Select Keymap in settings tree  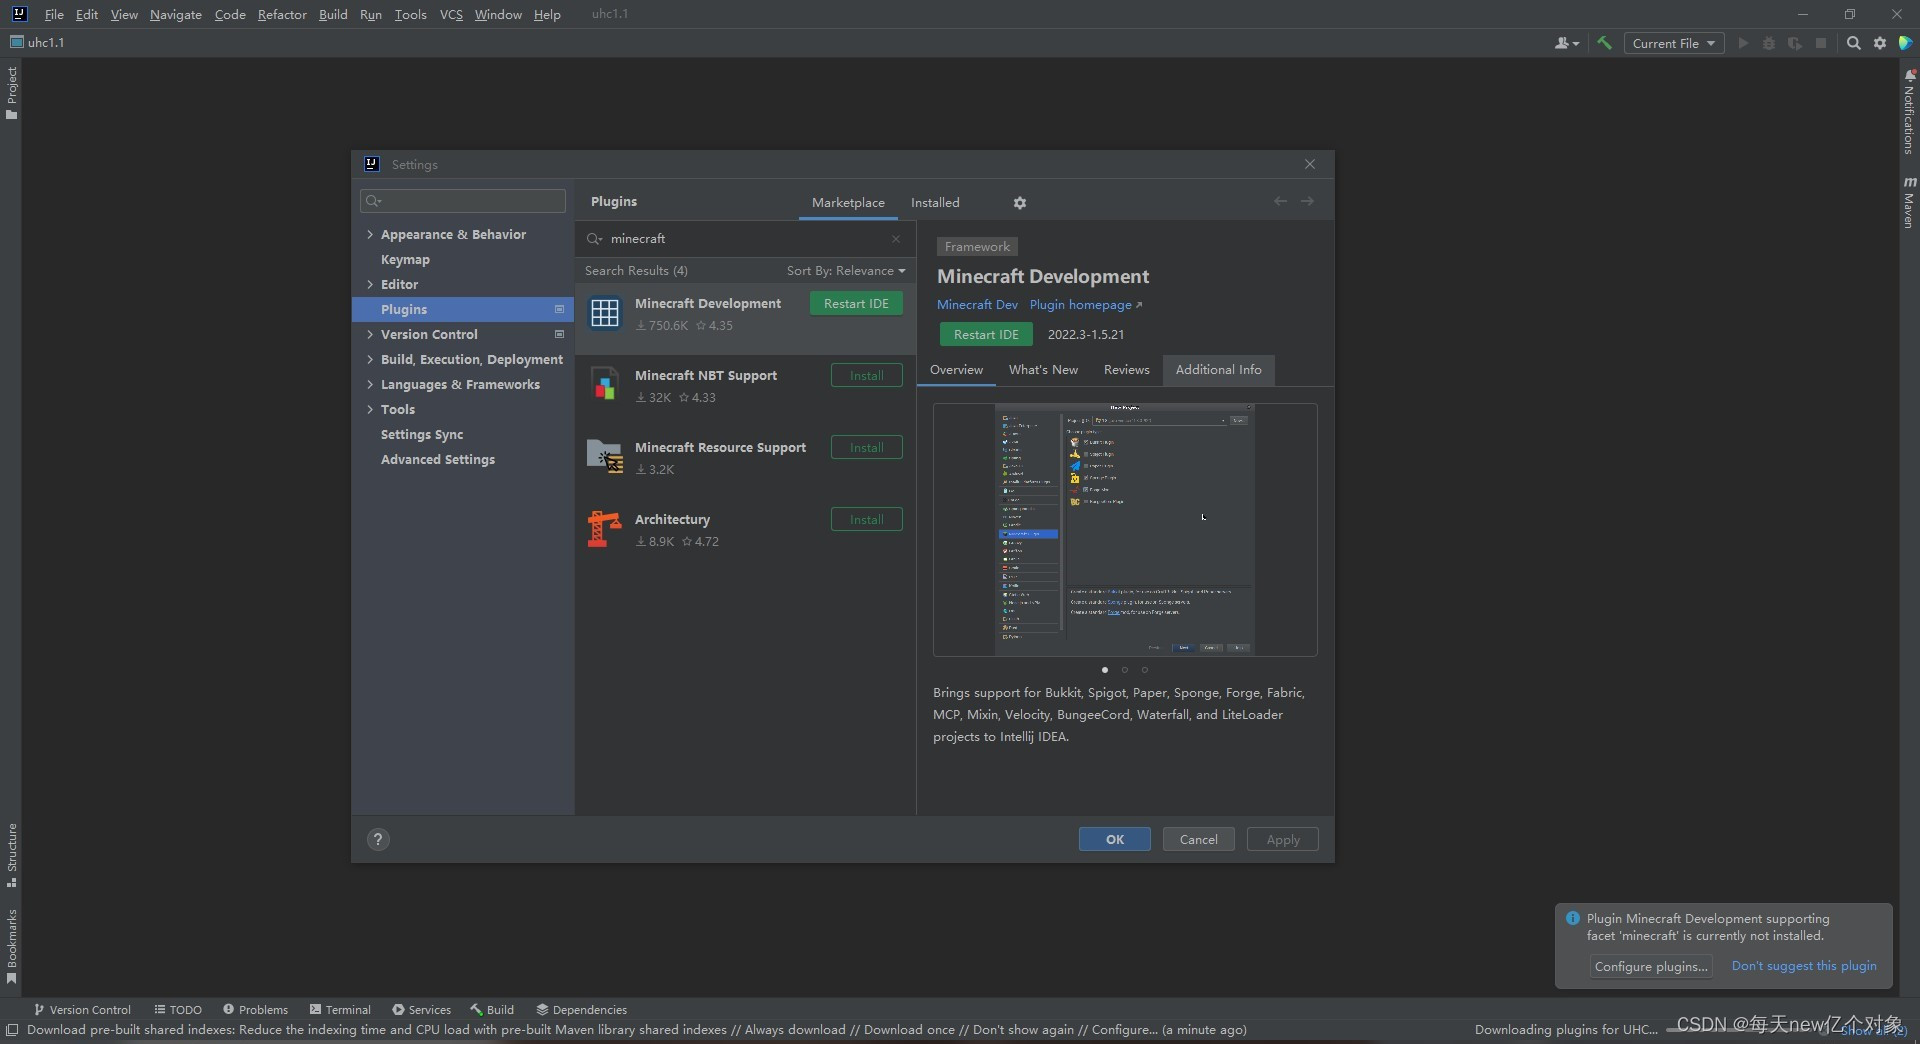coord(405,259)
